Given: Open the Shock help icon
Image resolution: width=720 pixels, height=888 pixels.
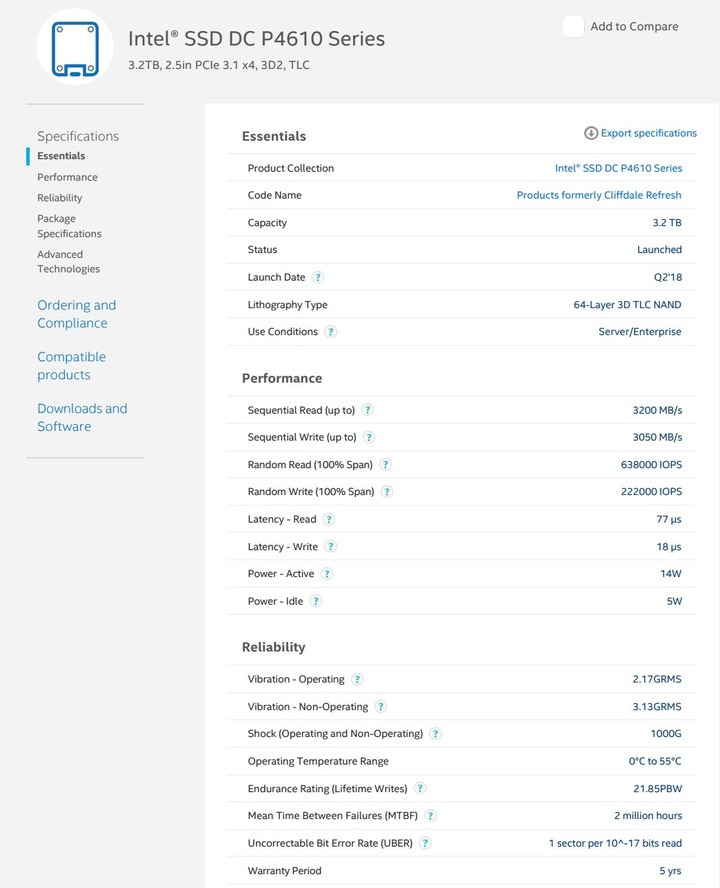Looking at the screenshot, I should click(435, 734).
